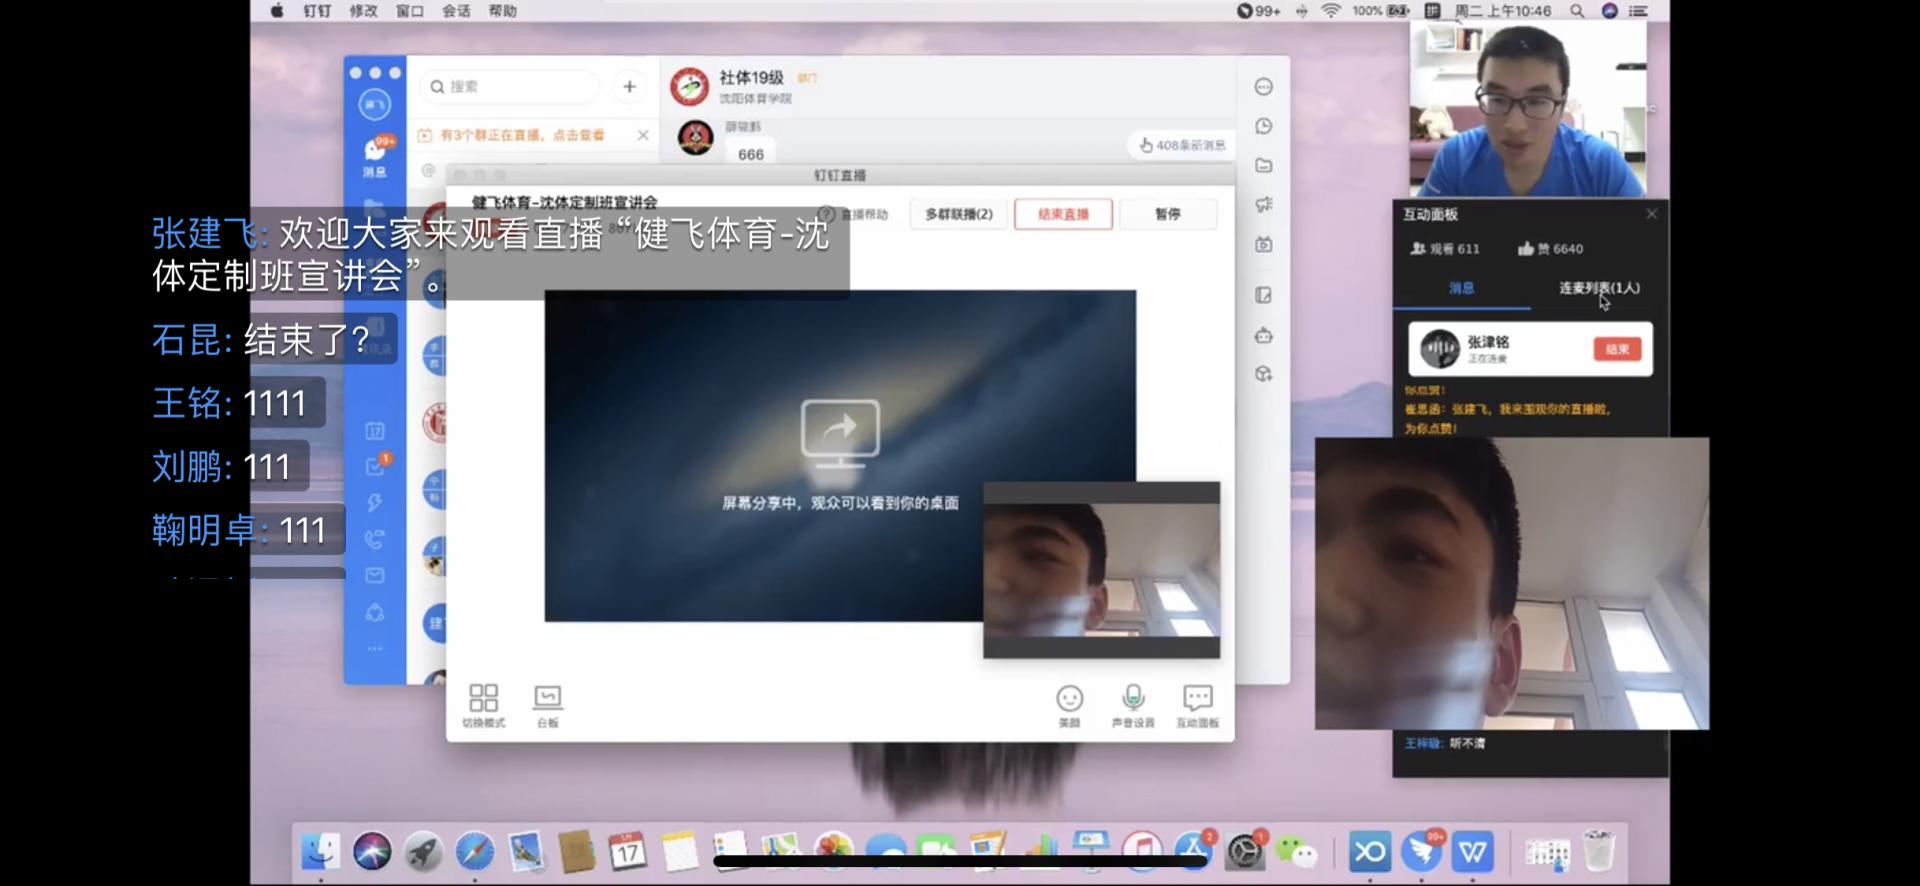
Task: End 张津铭's mic connection with 结束
Action: click(1617, 349)
